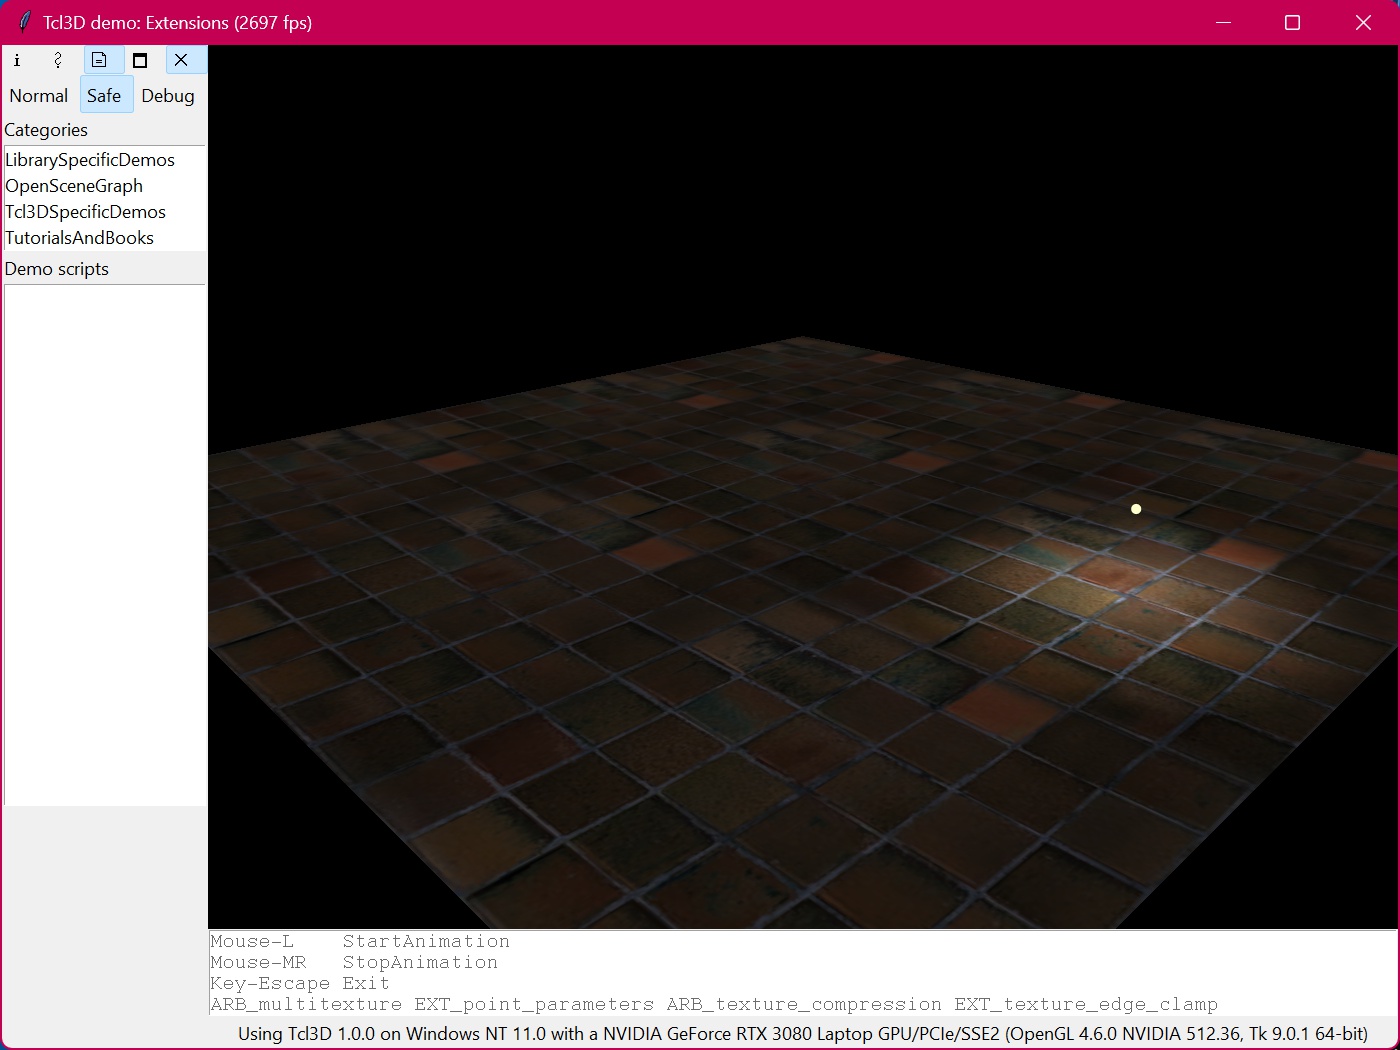Click the 'Mouse-L StartAnimation' help line
This screenshot has height=1050, width=1400.
pyautogui.click(x=360, y=941)
